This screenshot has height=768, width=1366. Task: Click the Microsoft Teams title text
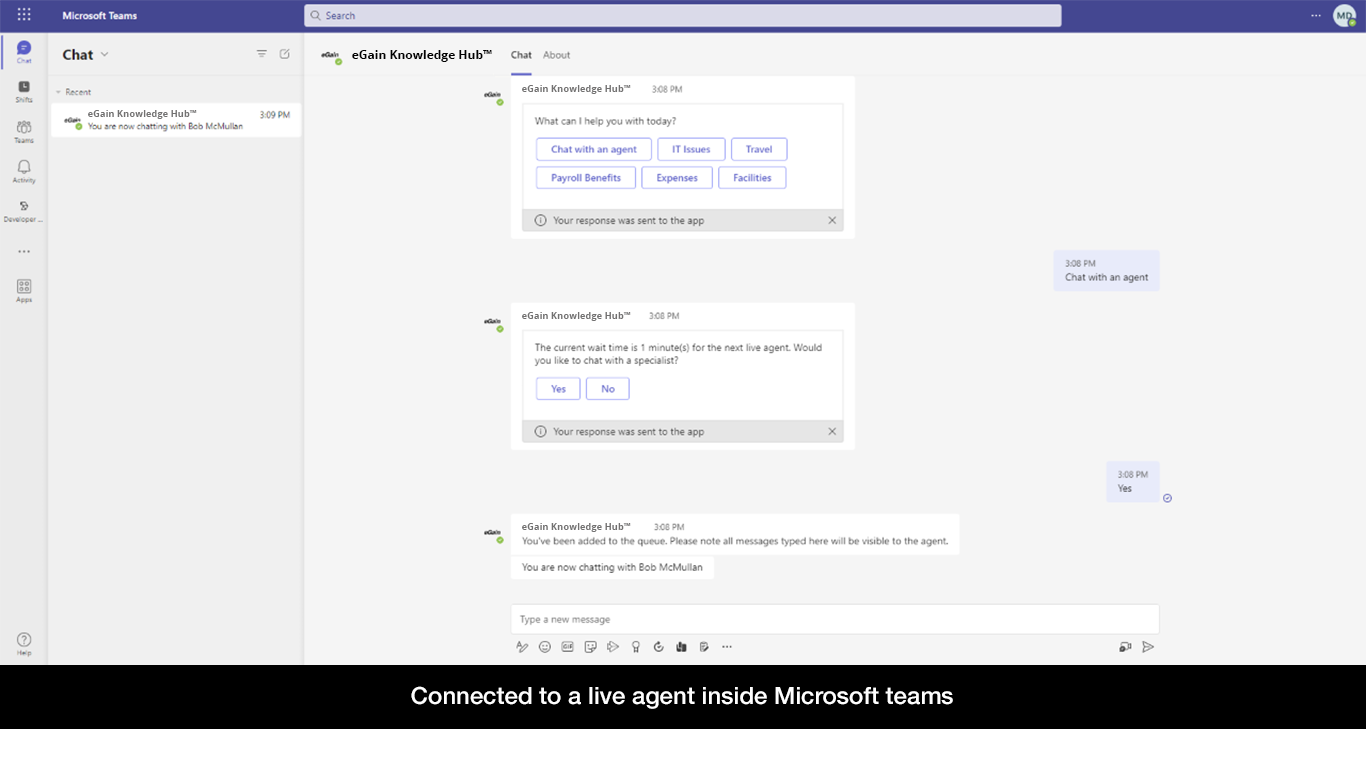point(100,15)
